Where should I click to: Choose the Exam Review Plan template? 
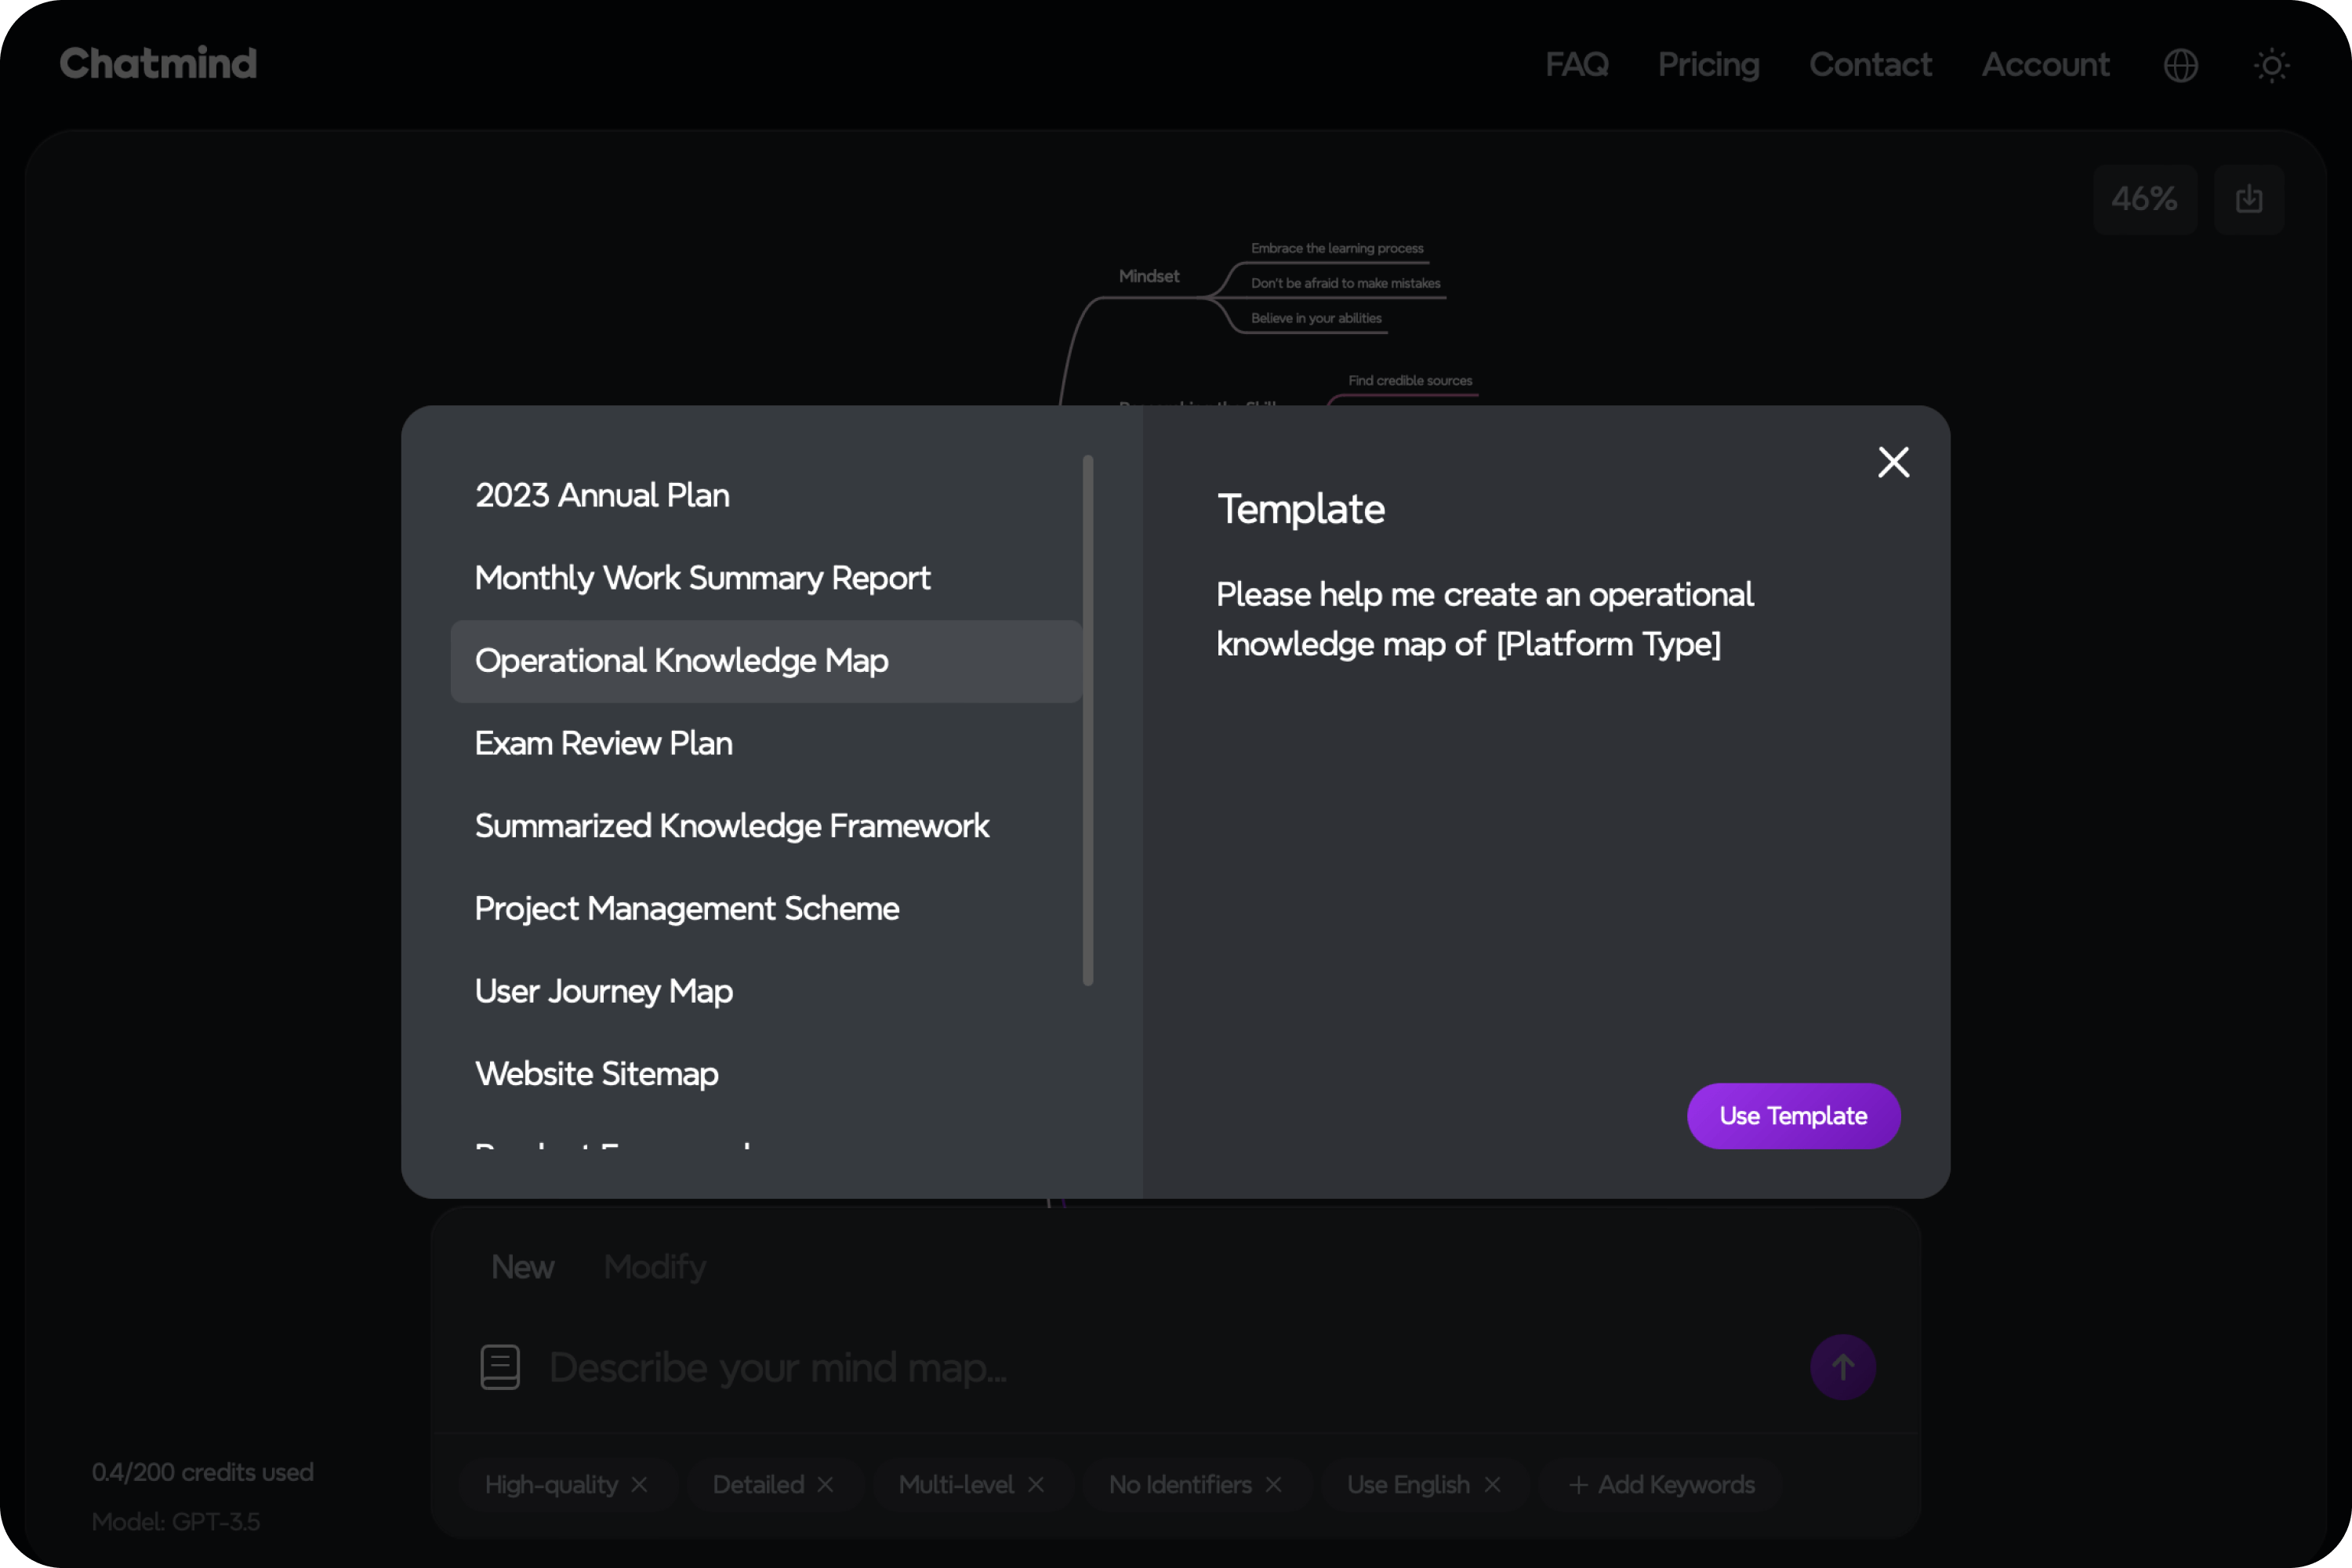point(604,744)
